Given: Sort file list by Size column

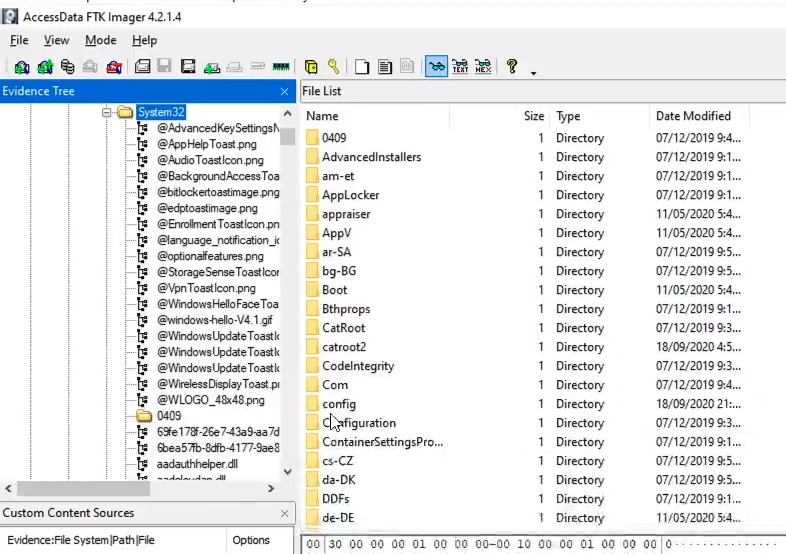Looking at the screenshot, I should 499,116.
